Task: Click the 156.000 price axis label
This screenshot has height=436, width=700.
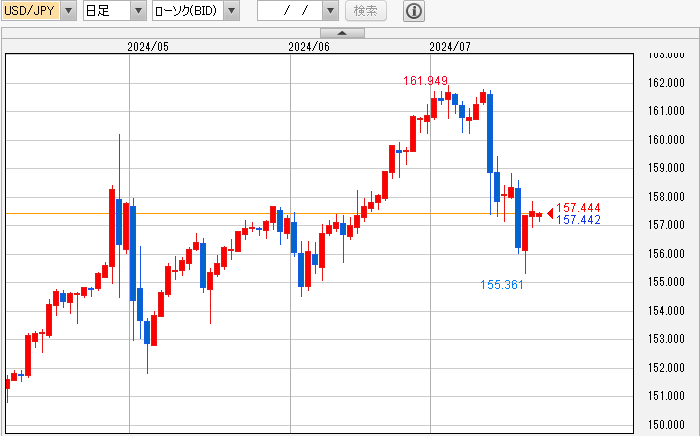Action: click(666, 254)
